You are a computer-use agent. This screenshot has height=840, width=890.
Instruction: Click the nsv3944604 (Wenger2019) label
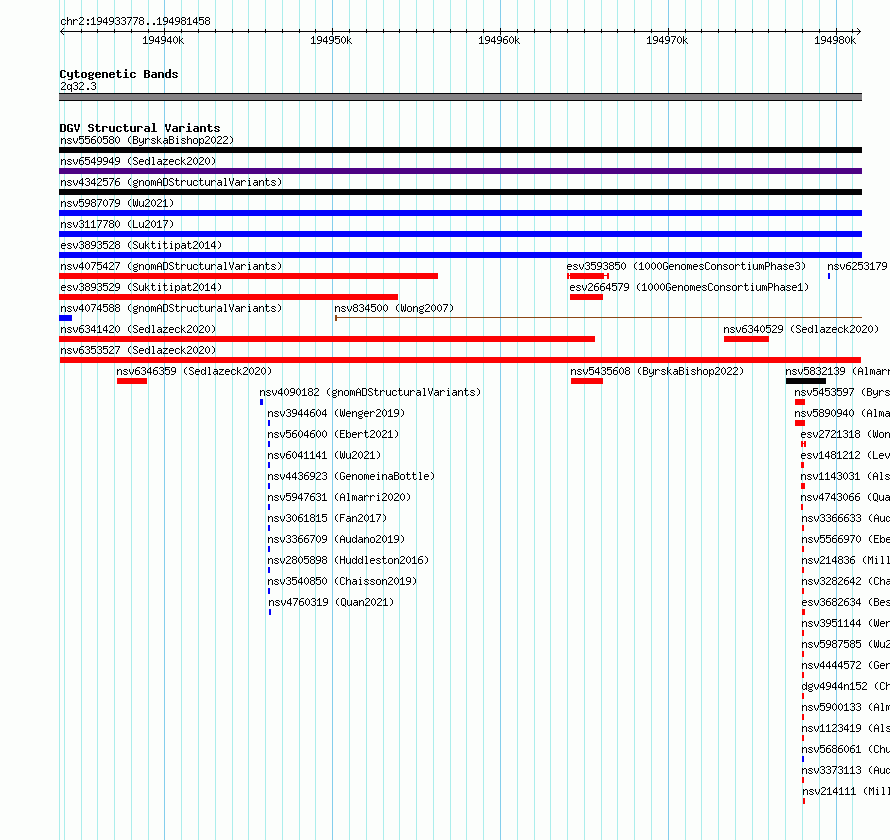point(336,413)
